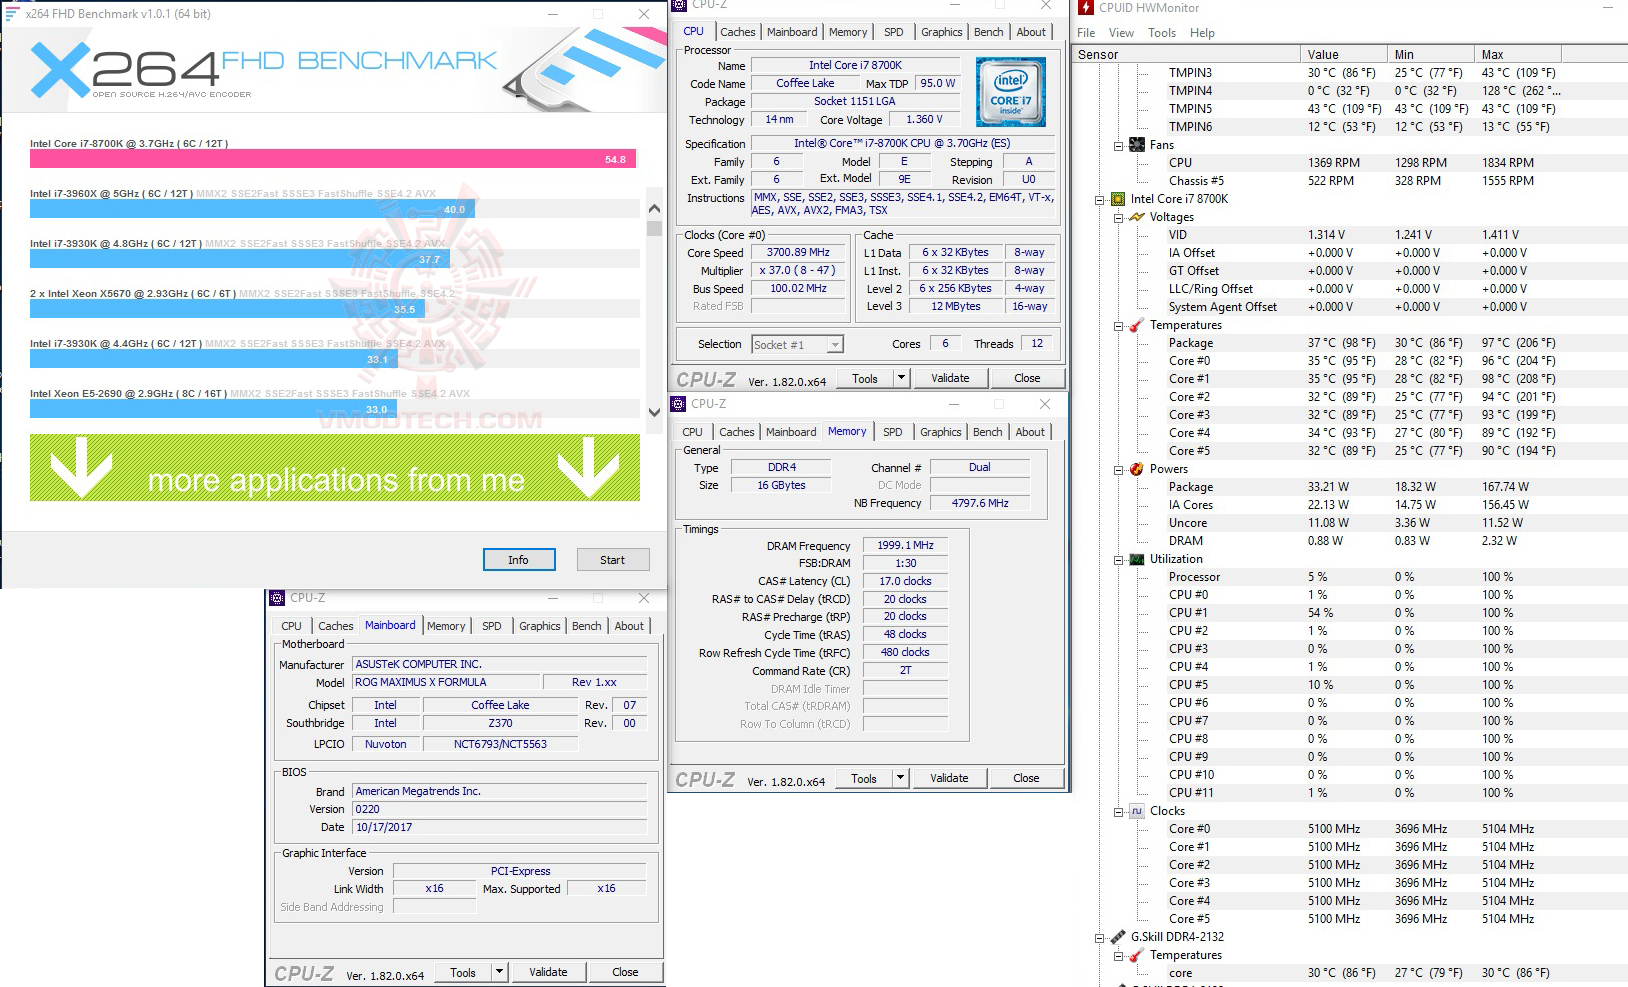Click the Sensor column header in HWMonitor
This screenshot has width=1628, height=987.
tap(1187, 55)
